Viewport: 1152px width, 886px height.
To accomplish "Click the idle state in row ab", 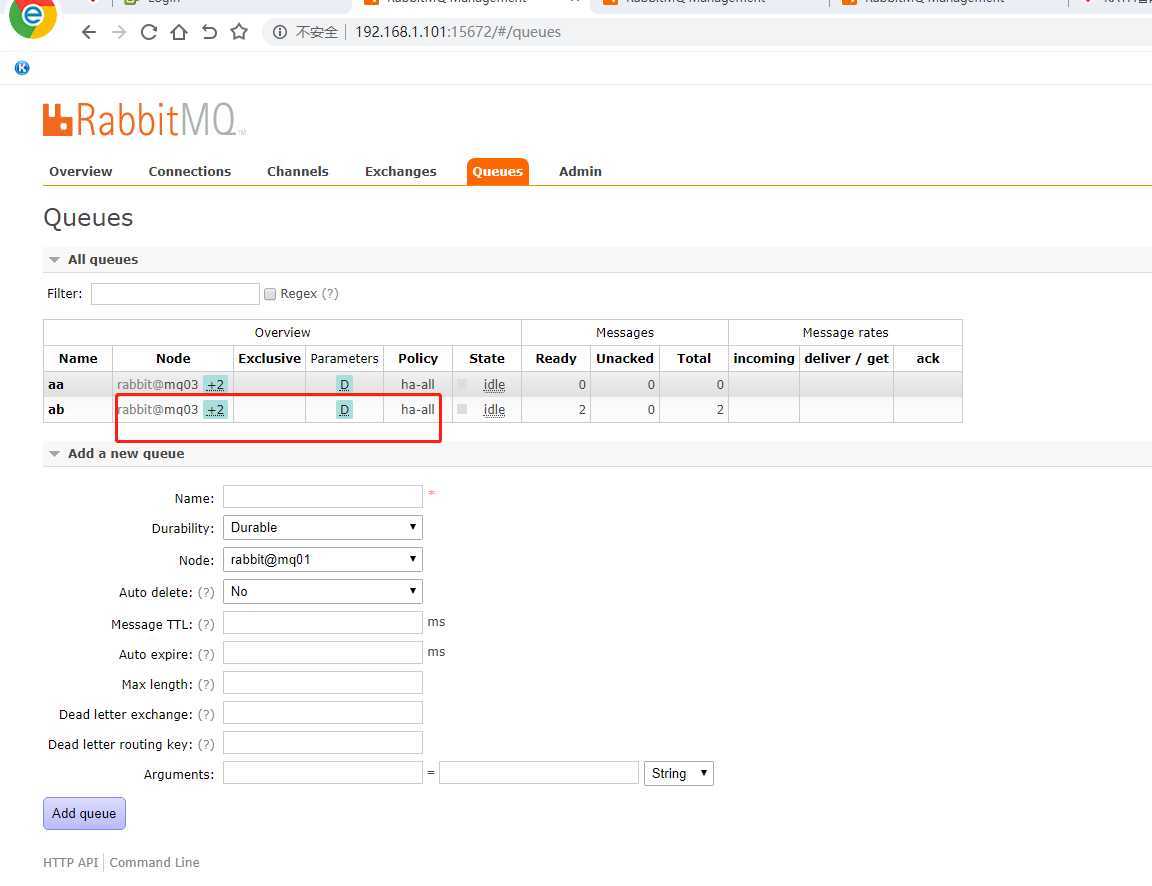I will (494, 409).
